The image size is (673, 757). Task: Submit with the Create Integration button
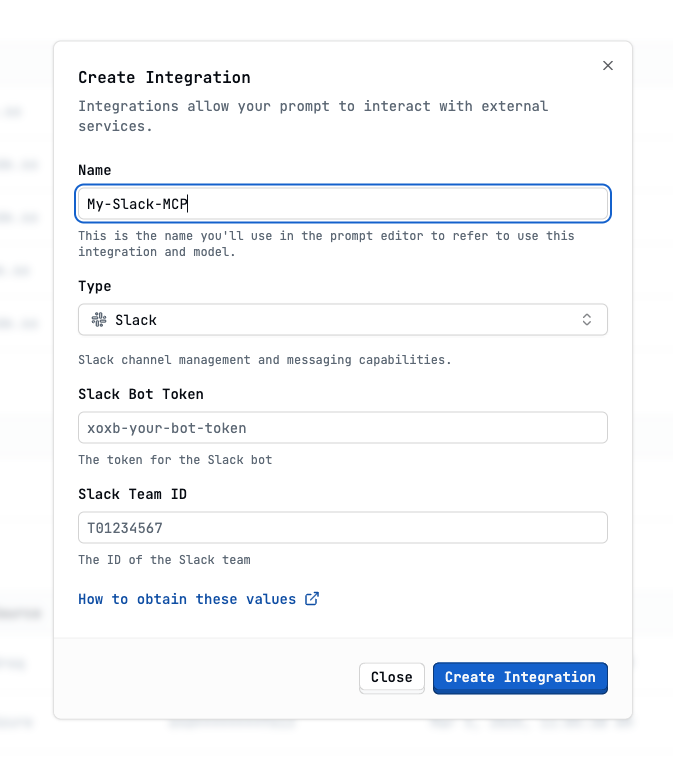(520, 677)
